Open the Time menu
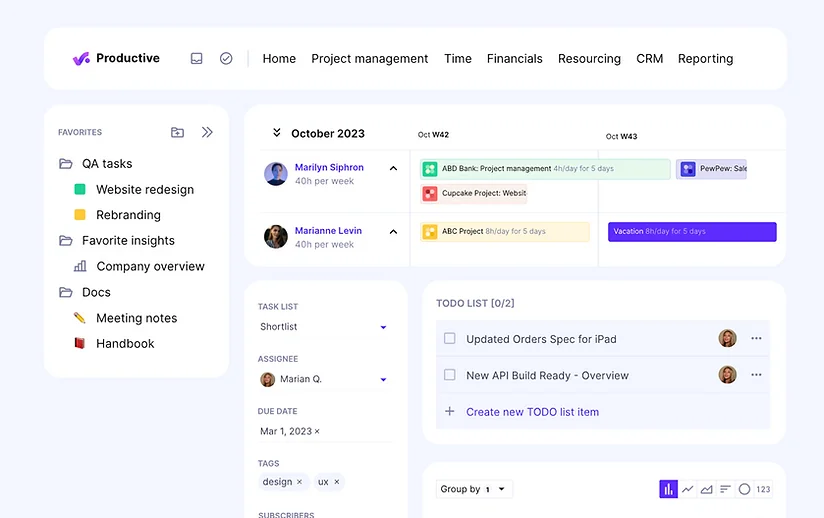The image size is (824, 518). pyautogui.click(x=458, y=59)
